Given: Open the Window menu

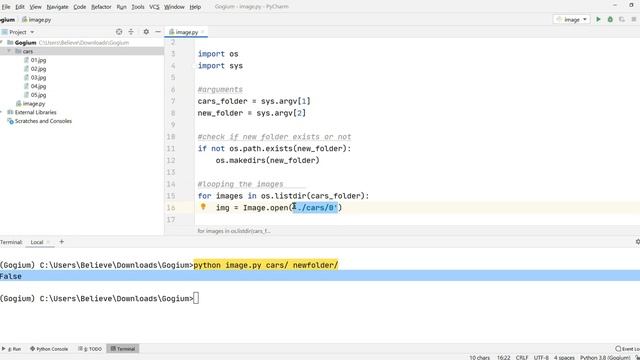Looking at the screenshot, I should pos(174,7).
